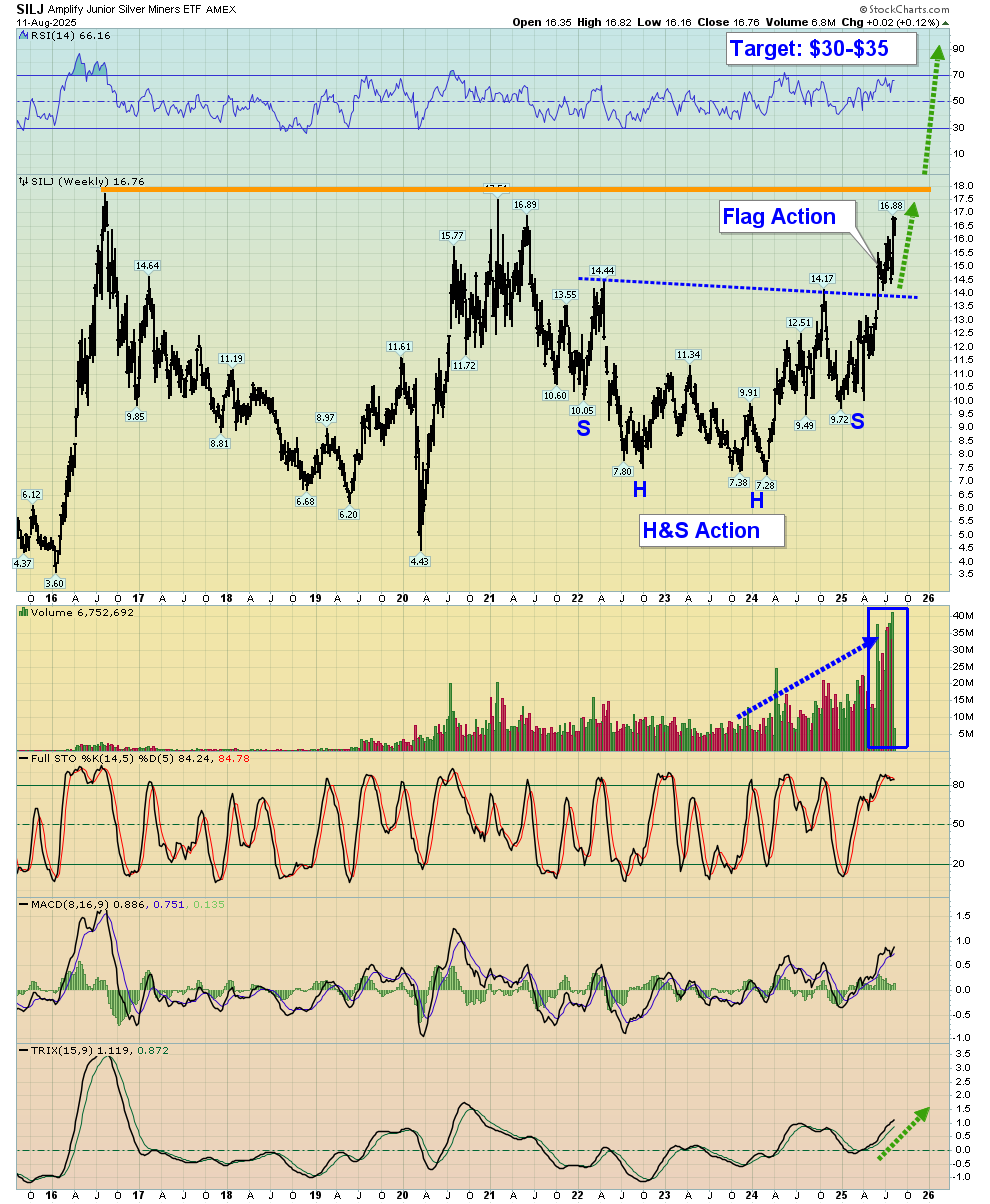Click the right shoulder "S" marker near 9.72

click(857, 421)
